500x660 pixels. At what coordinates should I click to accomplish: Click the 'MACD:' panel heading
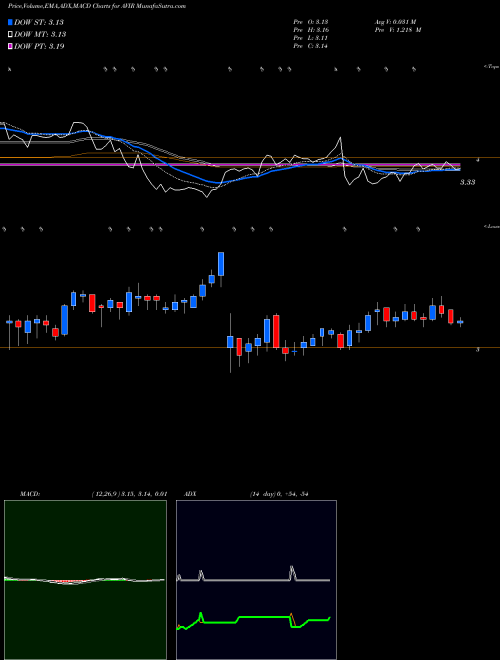pos(30,494)
